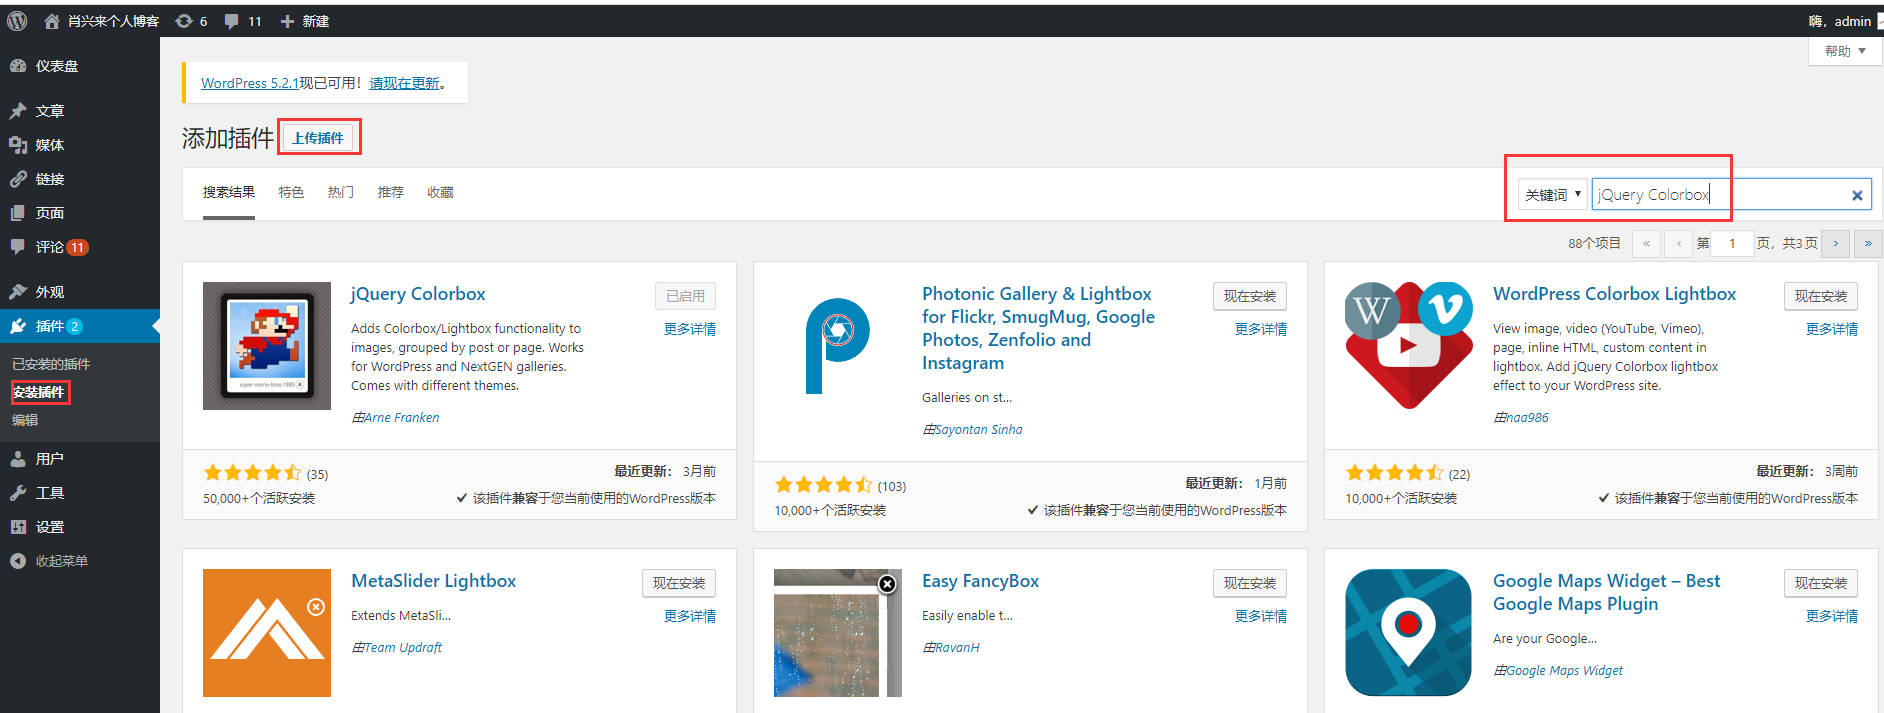Click the 新建 plus button
The image size is (1884, 713).
coord(305,21)
